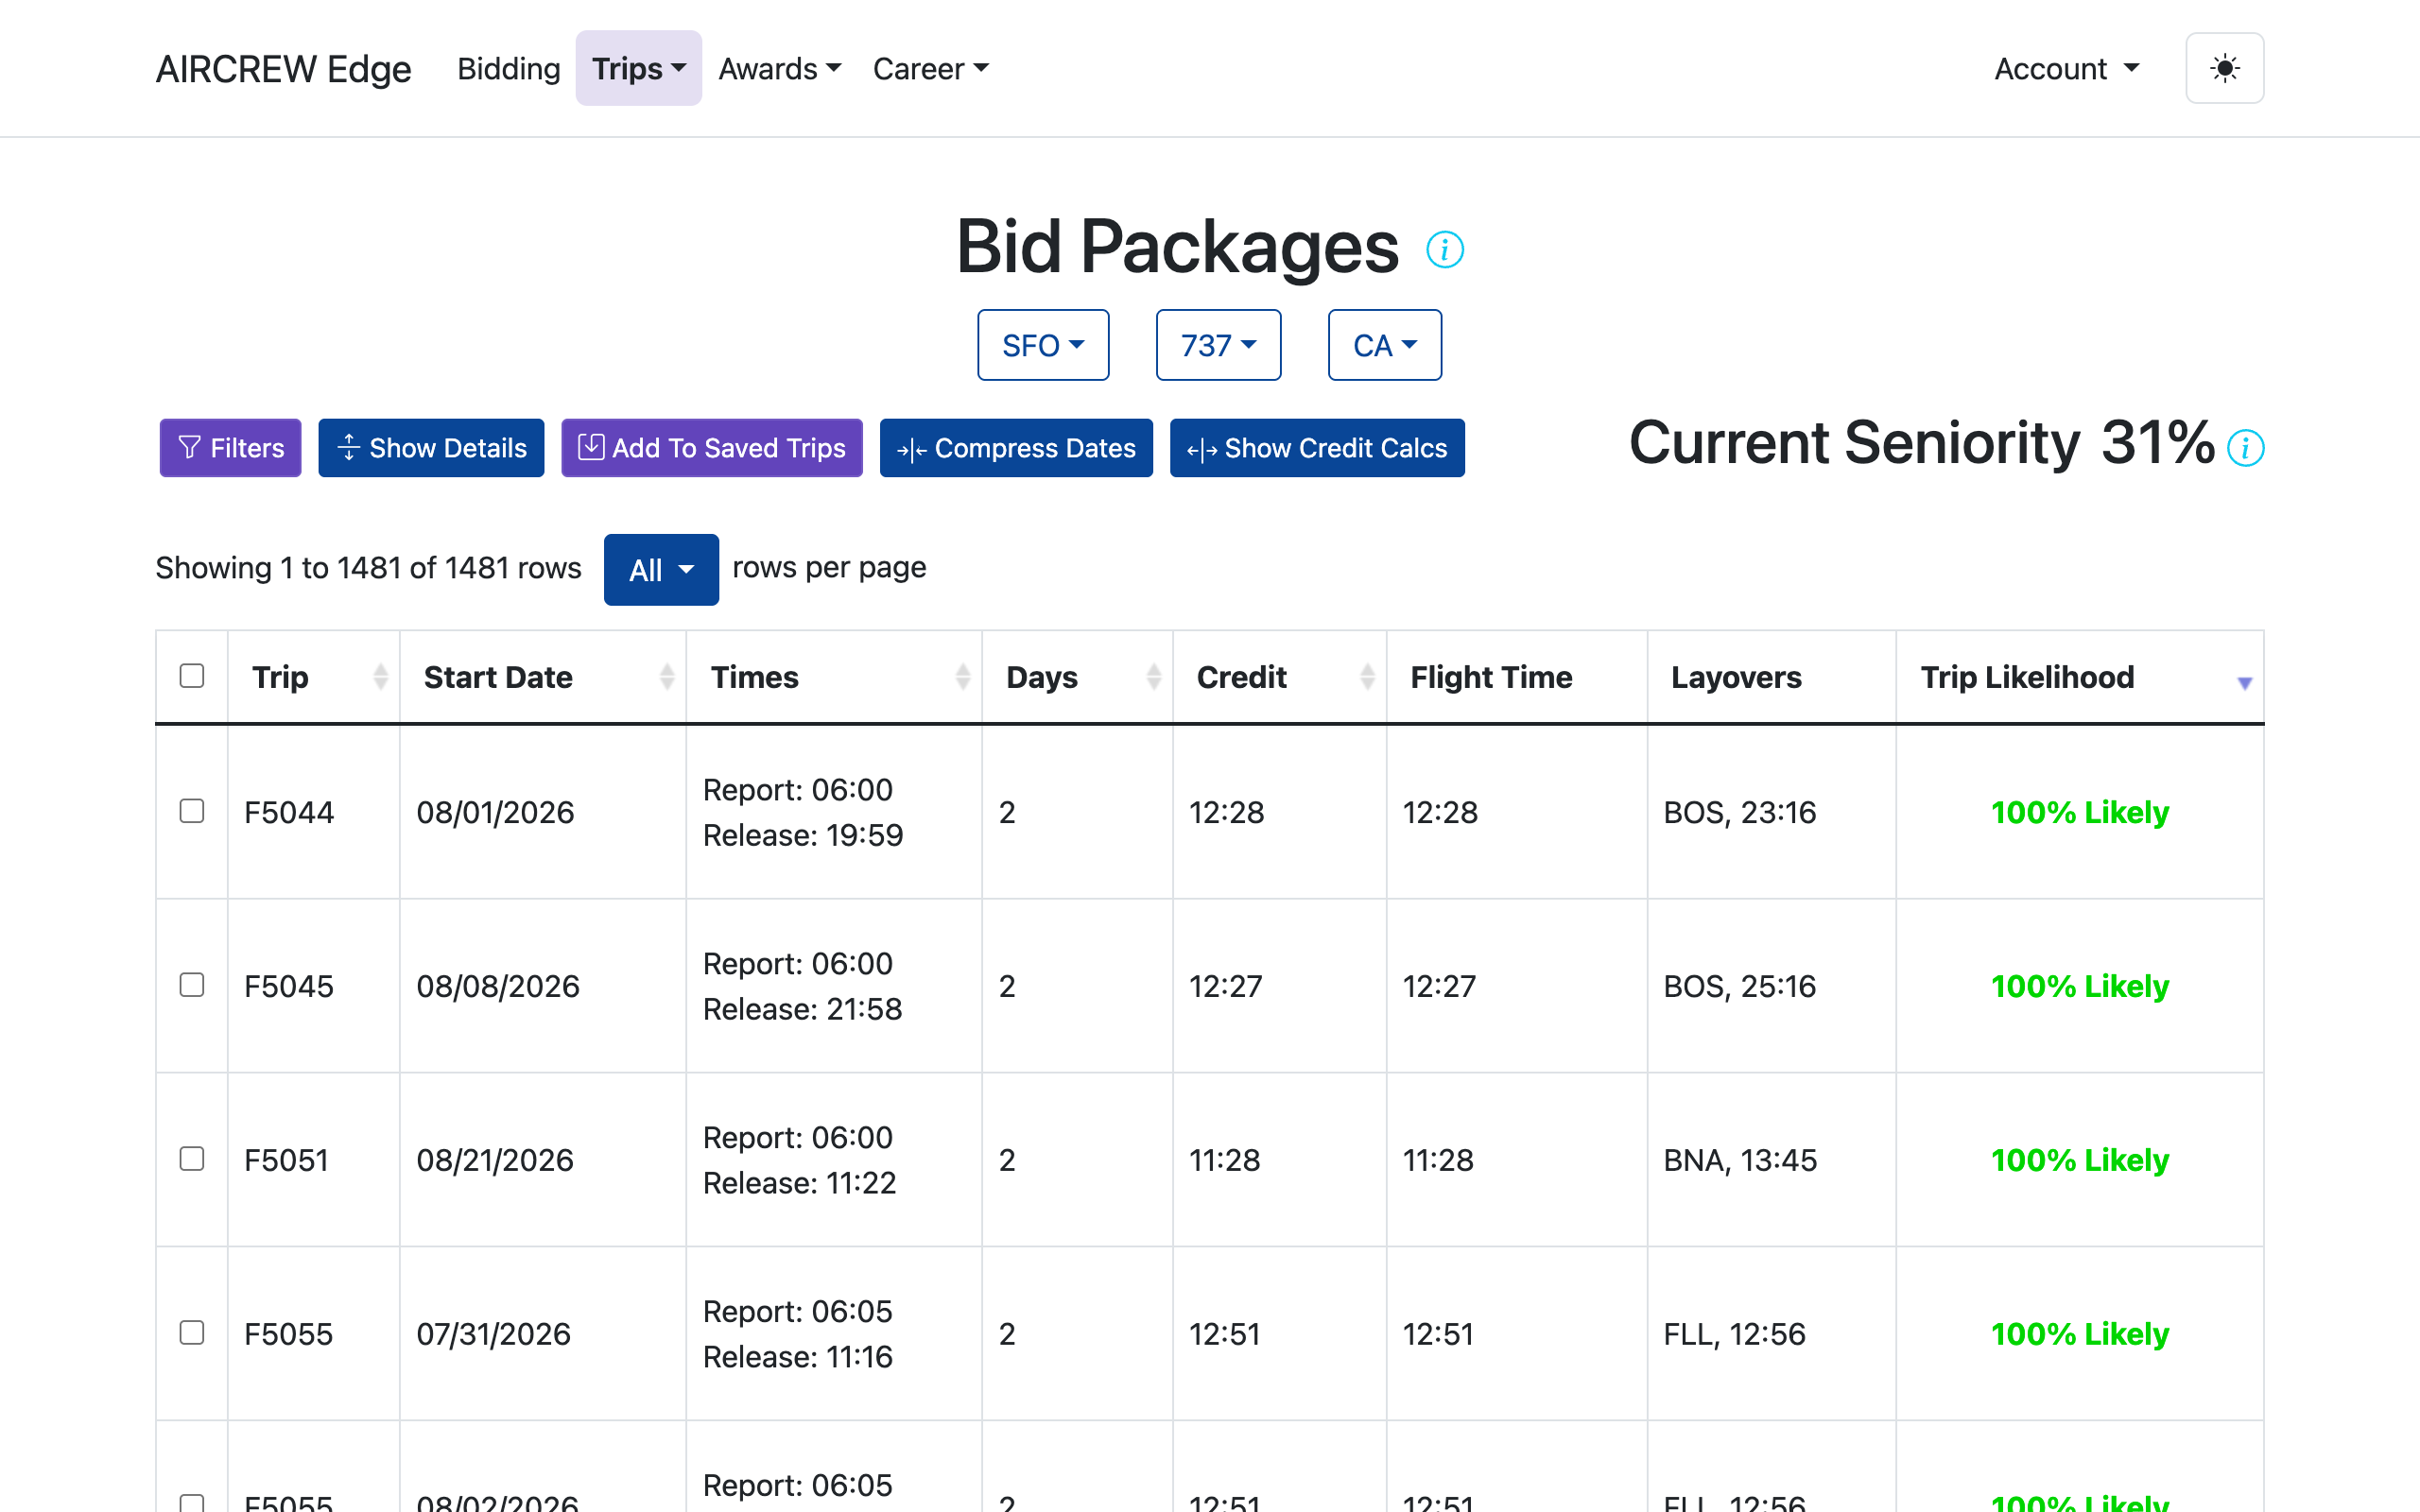Click the Trip Likelihood sort arrow
The width and height of the screenshot is (2420, 1512).
click(2244, 682)
